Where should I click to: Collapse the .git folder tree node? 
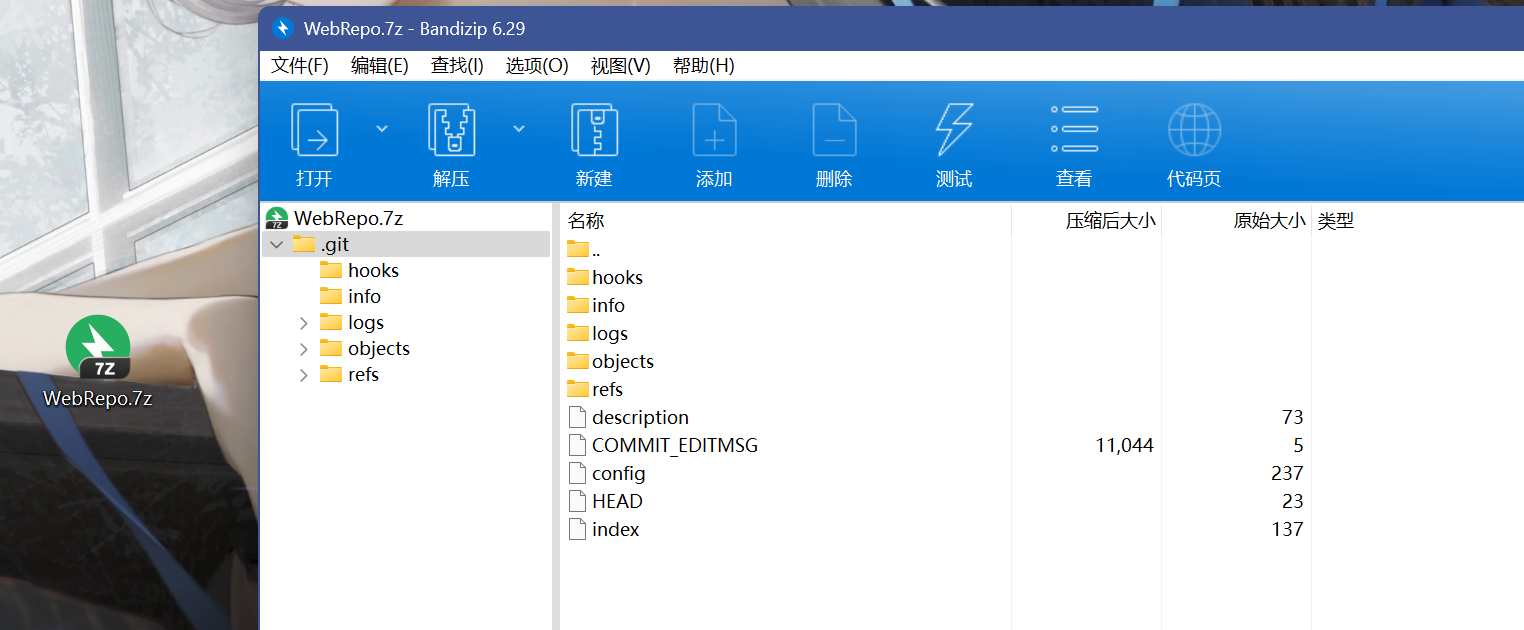[276, 245]
